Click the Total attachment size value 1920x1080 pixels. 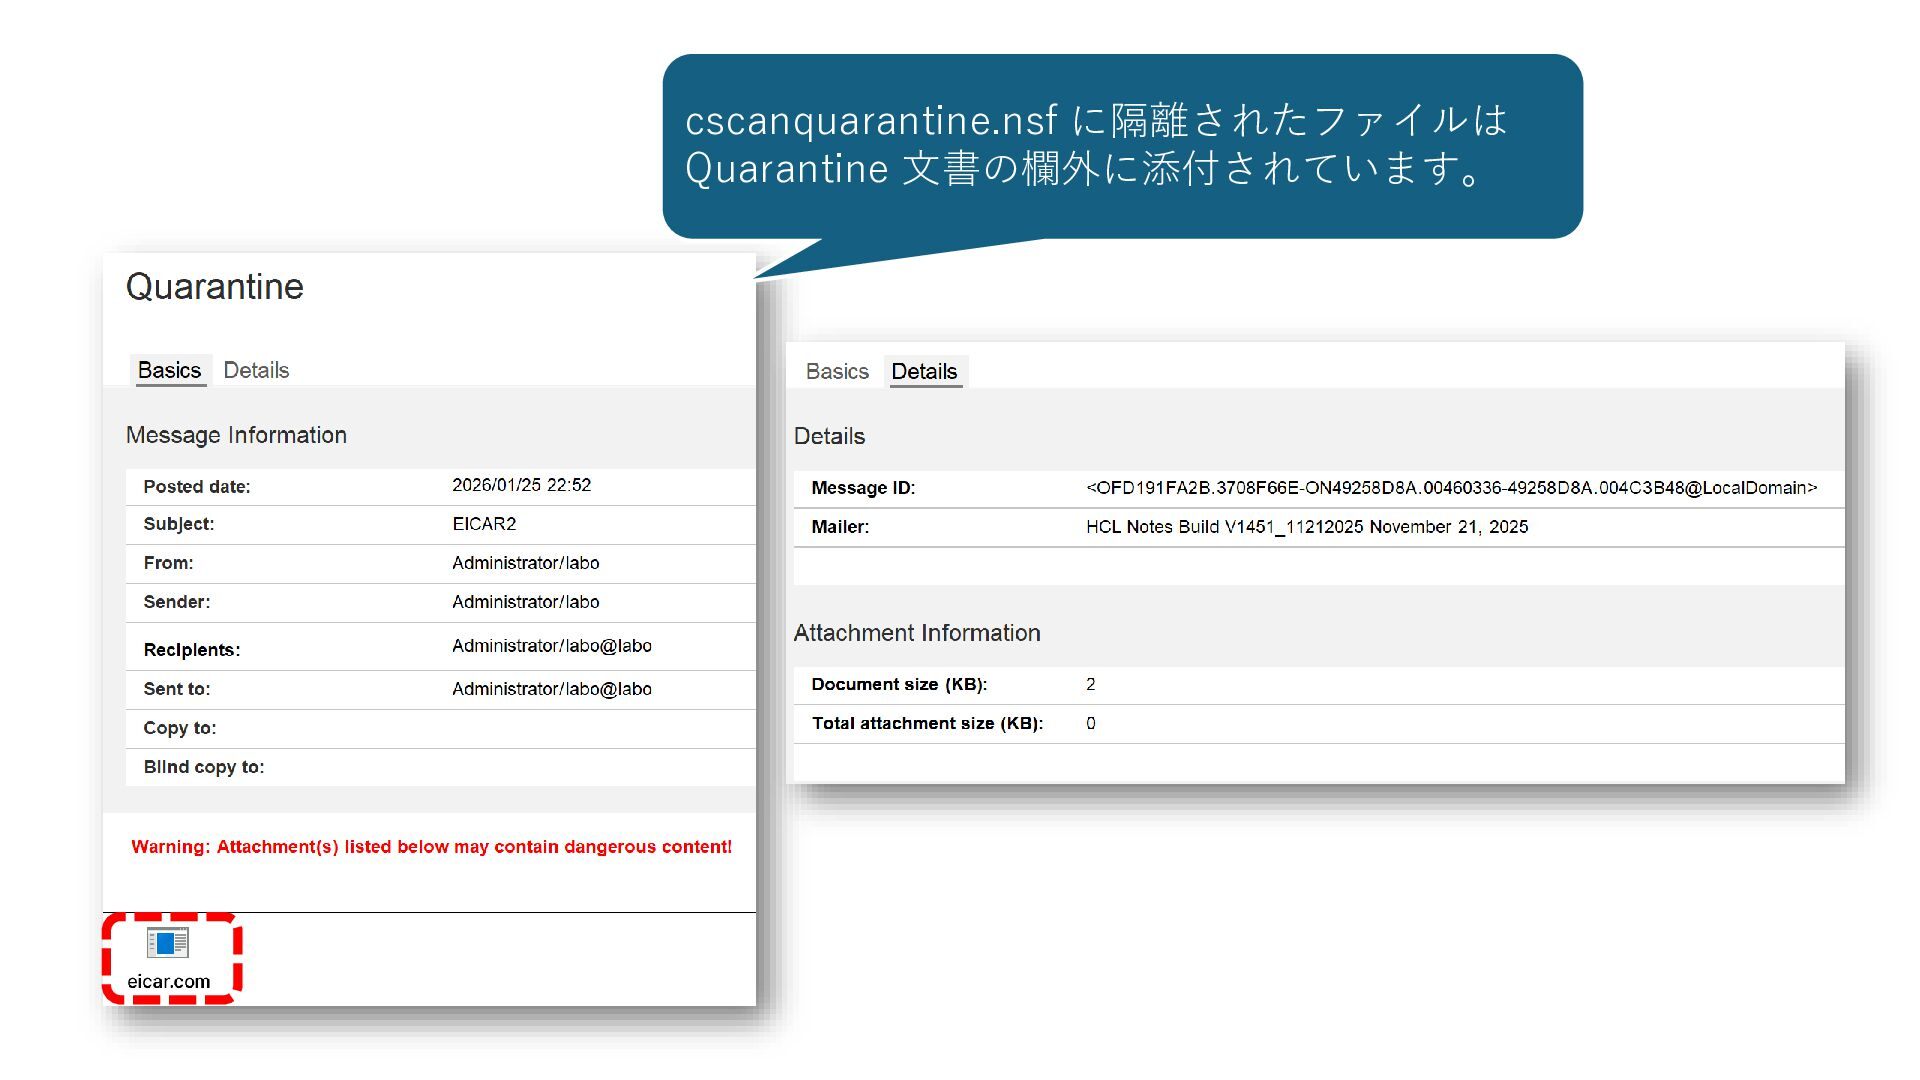[x=1090, y=724]
